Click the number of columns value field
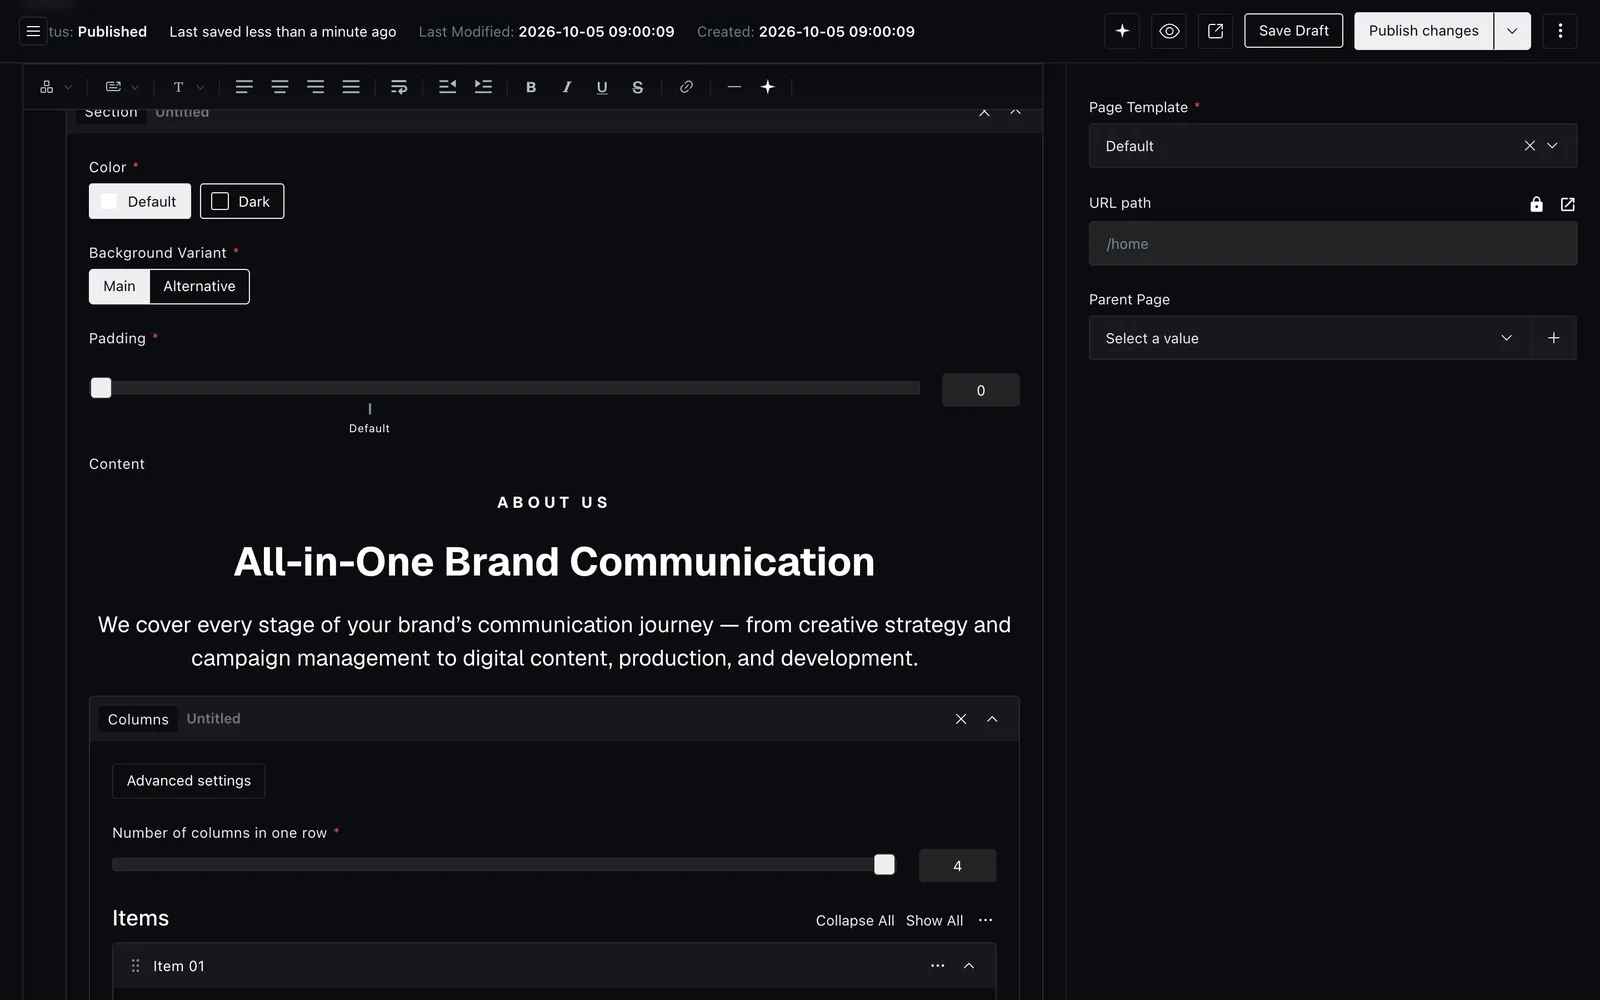The width and height of the screenshot is (1600, 1000). (957, 866)
